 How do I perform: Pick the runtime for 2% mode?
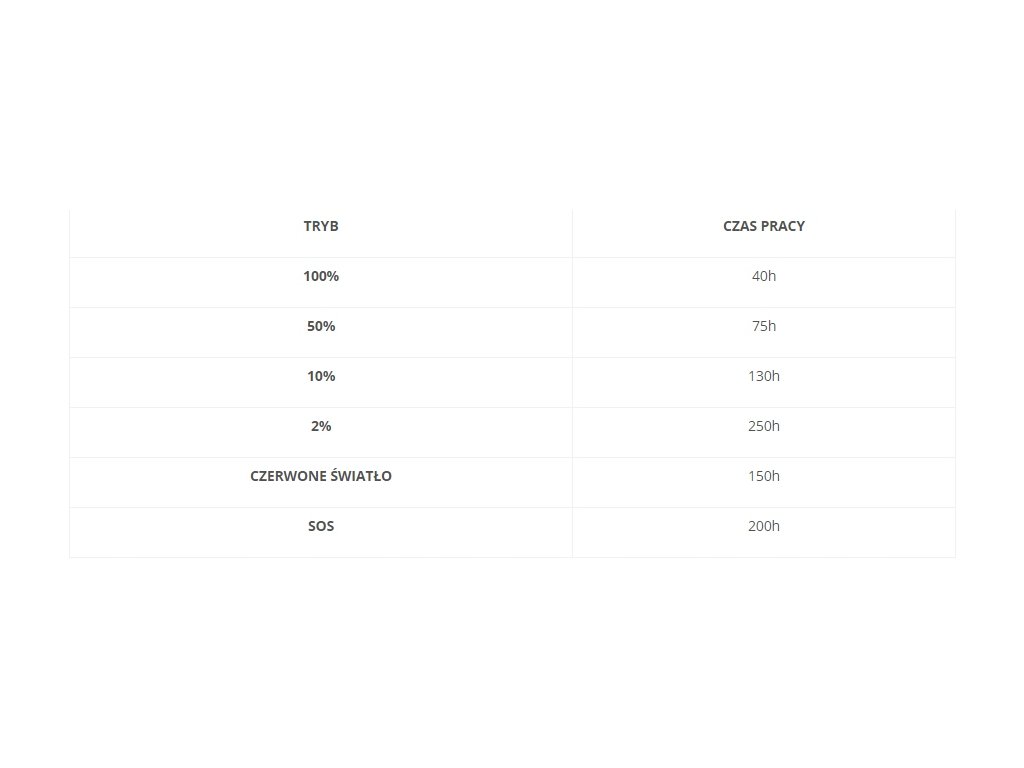[763, 426]
